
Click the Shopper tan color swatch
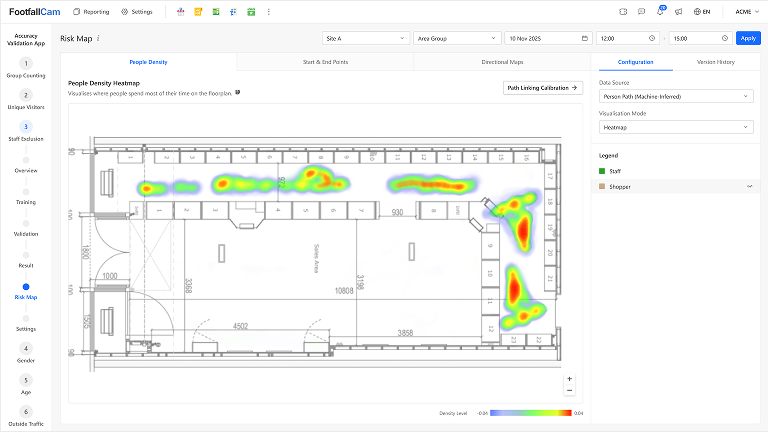(x=602, y=186)
